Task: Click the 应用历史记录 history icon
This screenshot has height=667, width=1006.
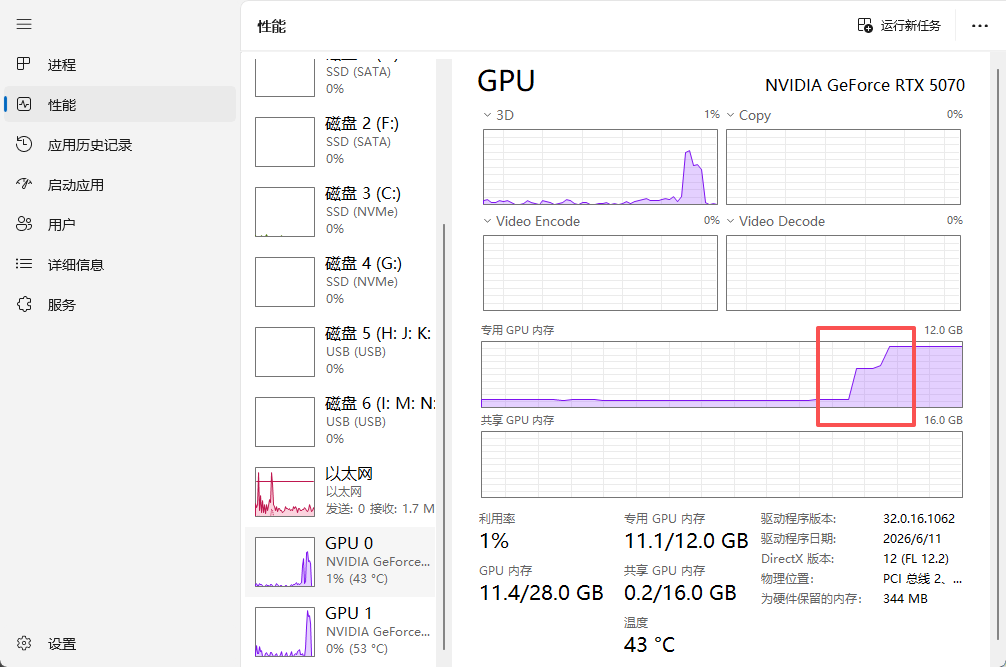Action: pyautogui.click(x=24, y=144)
